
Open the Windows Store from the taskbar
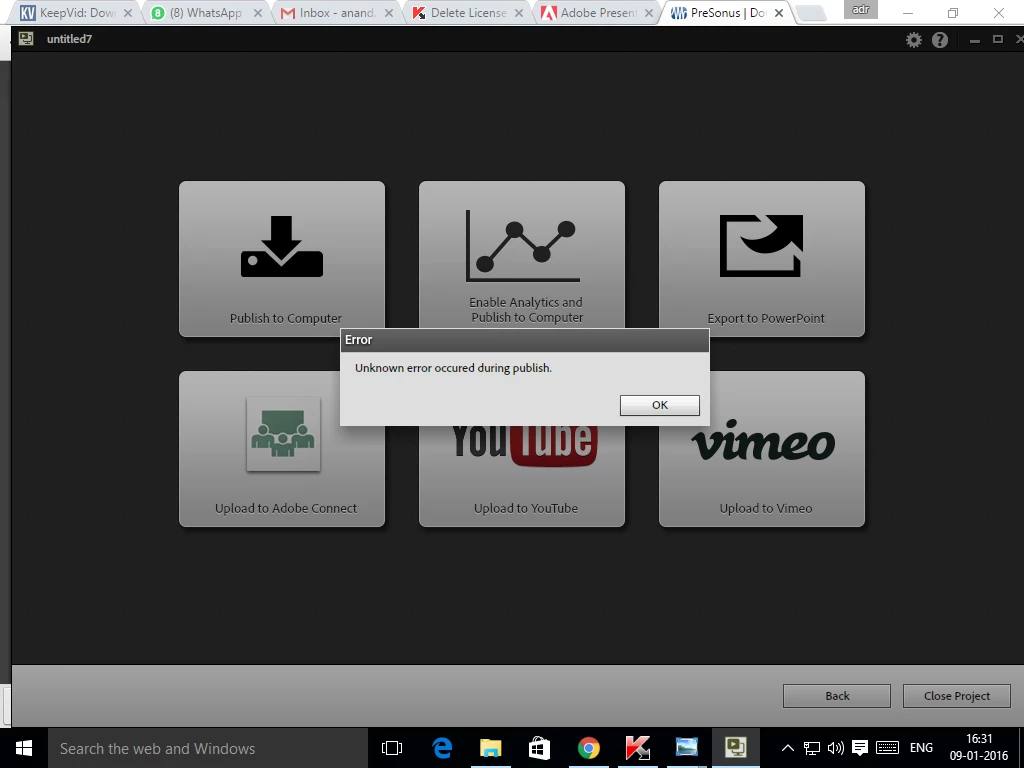[539, 748]
